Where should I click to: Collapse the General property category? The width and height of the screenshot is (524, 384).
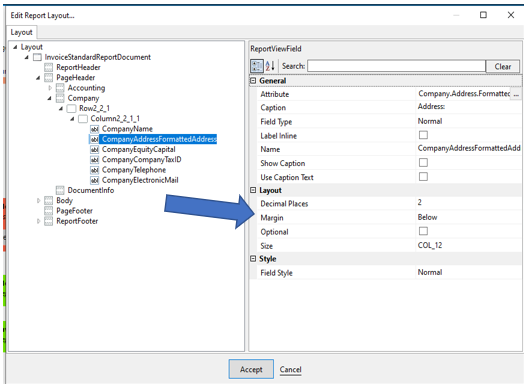point(253,81)
